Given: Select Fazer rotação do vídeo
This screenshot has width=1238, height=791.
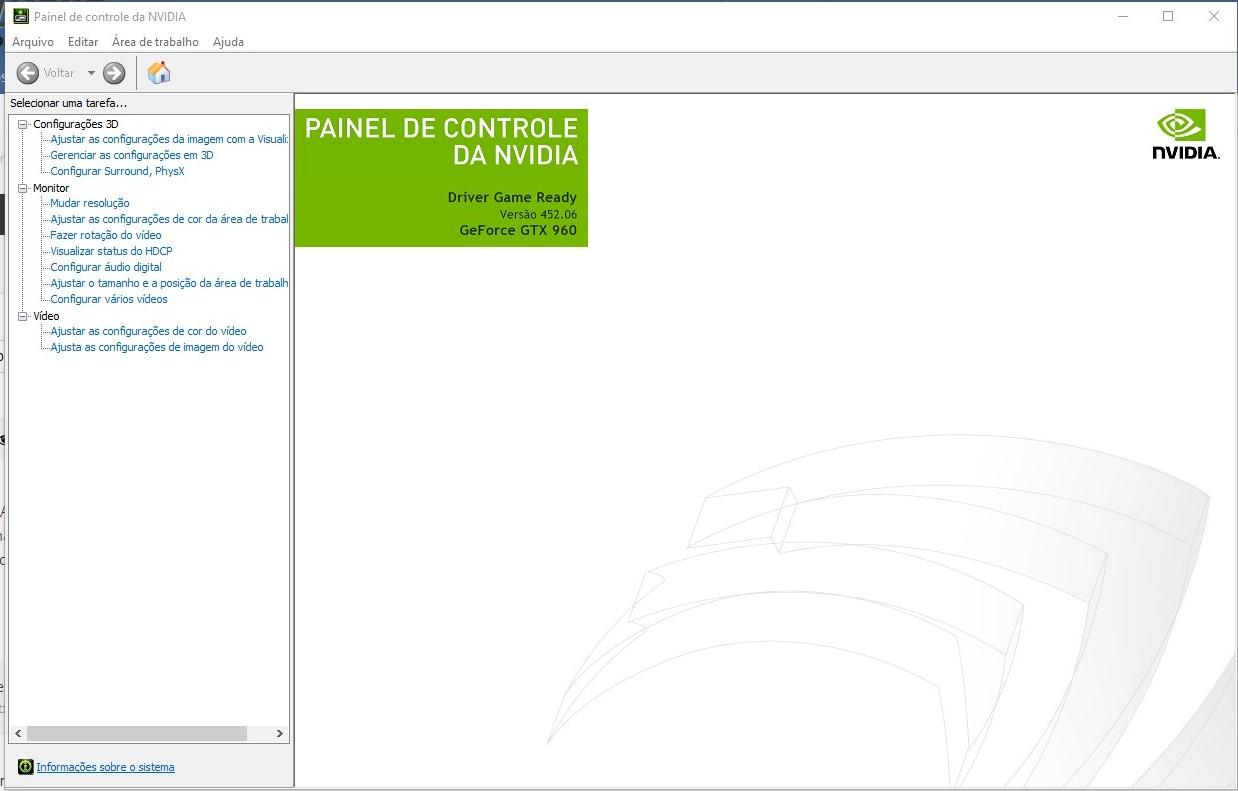Looking at the screenshot, I should pos(106,235).
